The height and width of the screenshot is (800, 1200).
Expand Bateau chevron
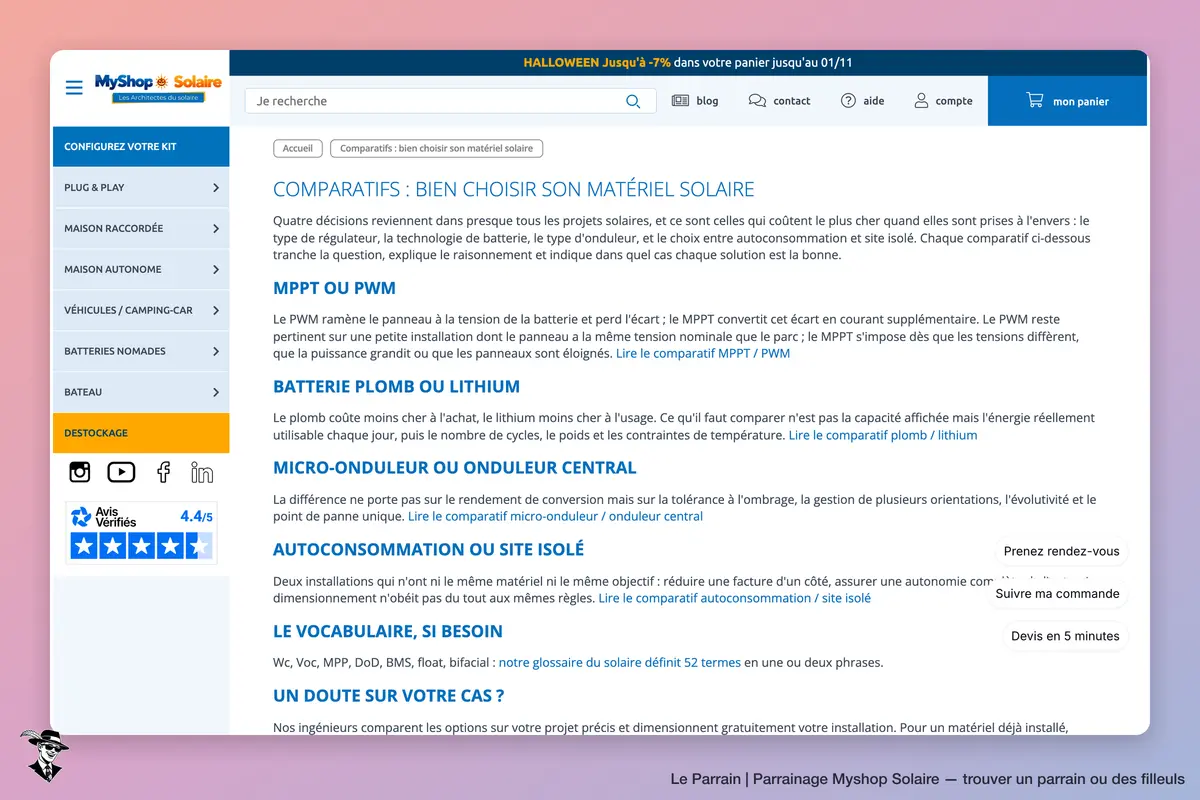tap(216, 392)
